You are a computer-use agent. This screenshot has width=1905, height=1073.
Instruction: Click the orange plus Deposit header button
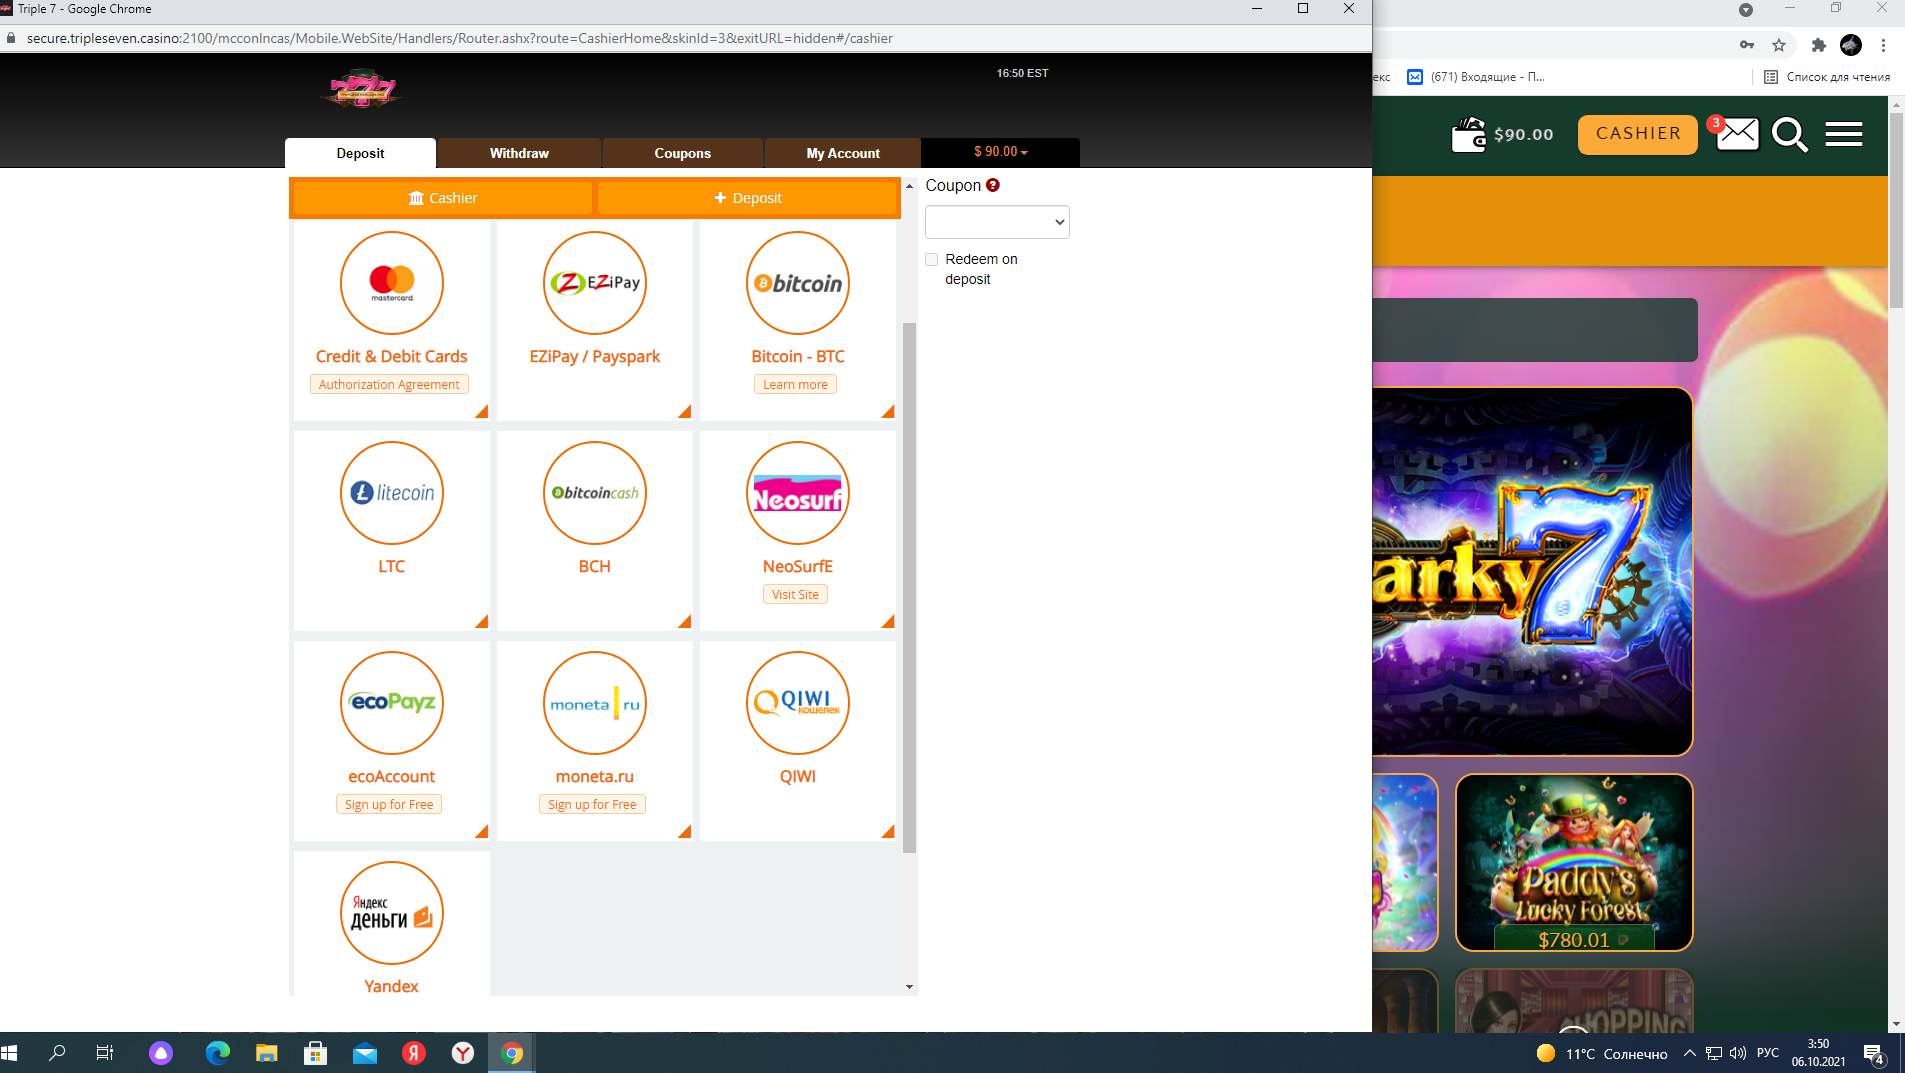pyautogui.click(x=748, y=198)
